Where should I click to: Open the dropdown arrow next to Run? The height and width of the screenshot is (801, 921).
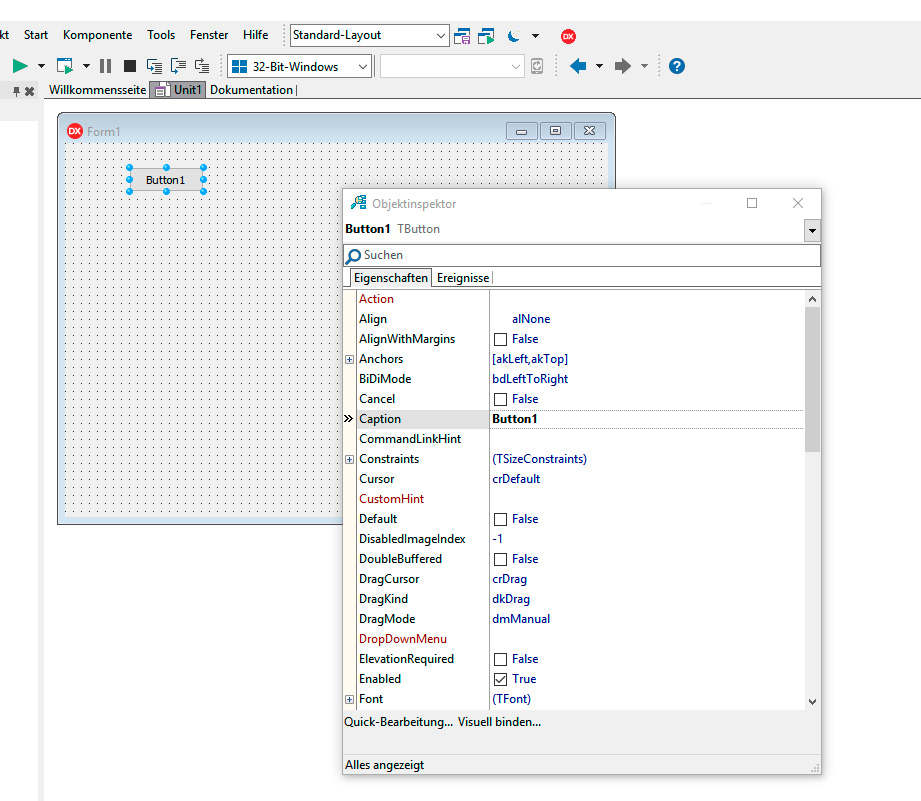click(41, 66)
